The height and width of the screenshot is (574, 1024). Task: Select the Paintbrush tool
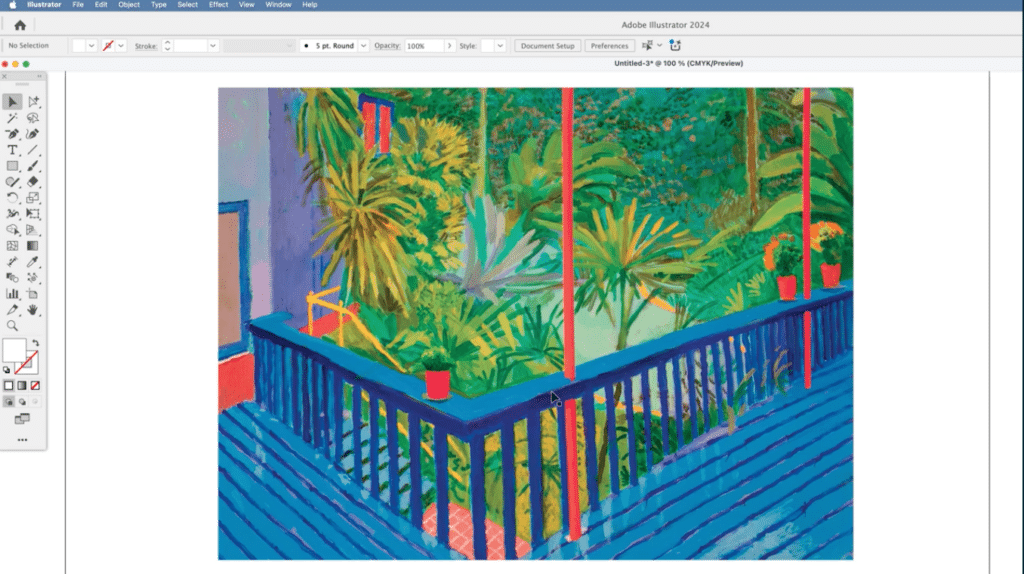click(x=33, y=166)
